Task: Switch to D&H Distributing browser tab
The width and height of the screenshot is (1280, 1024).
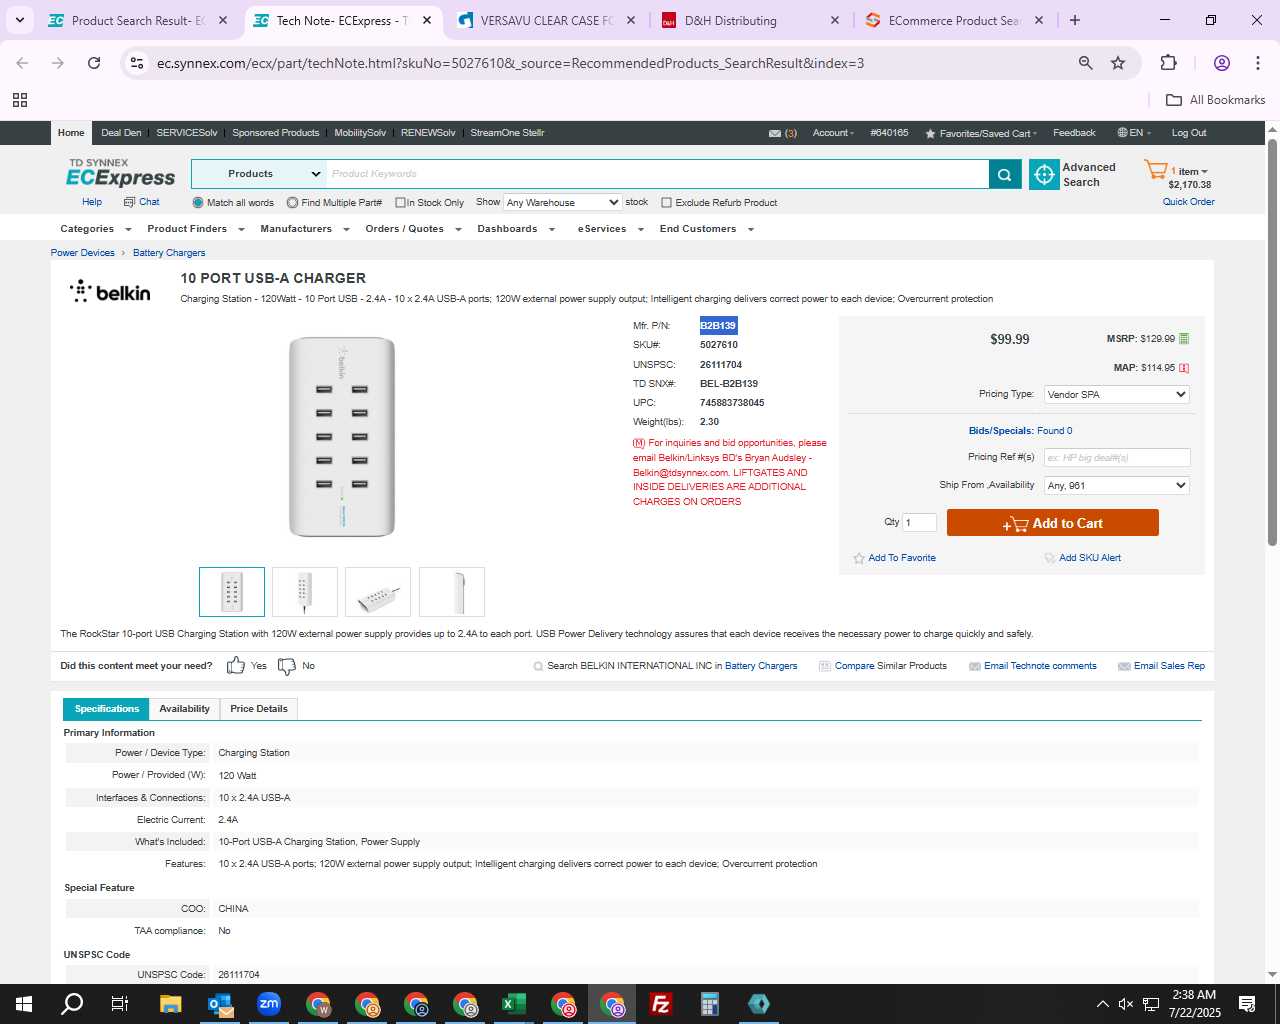Action: click(750, 20)
